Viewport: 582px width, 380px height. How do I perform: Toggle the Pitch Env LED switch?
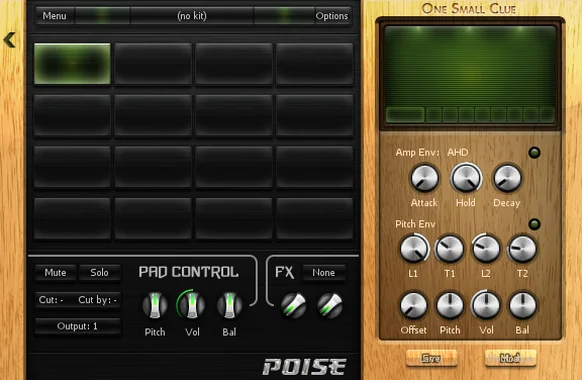[x=534, y=224]
